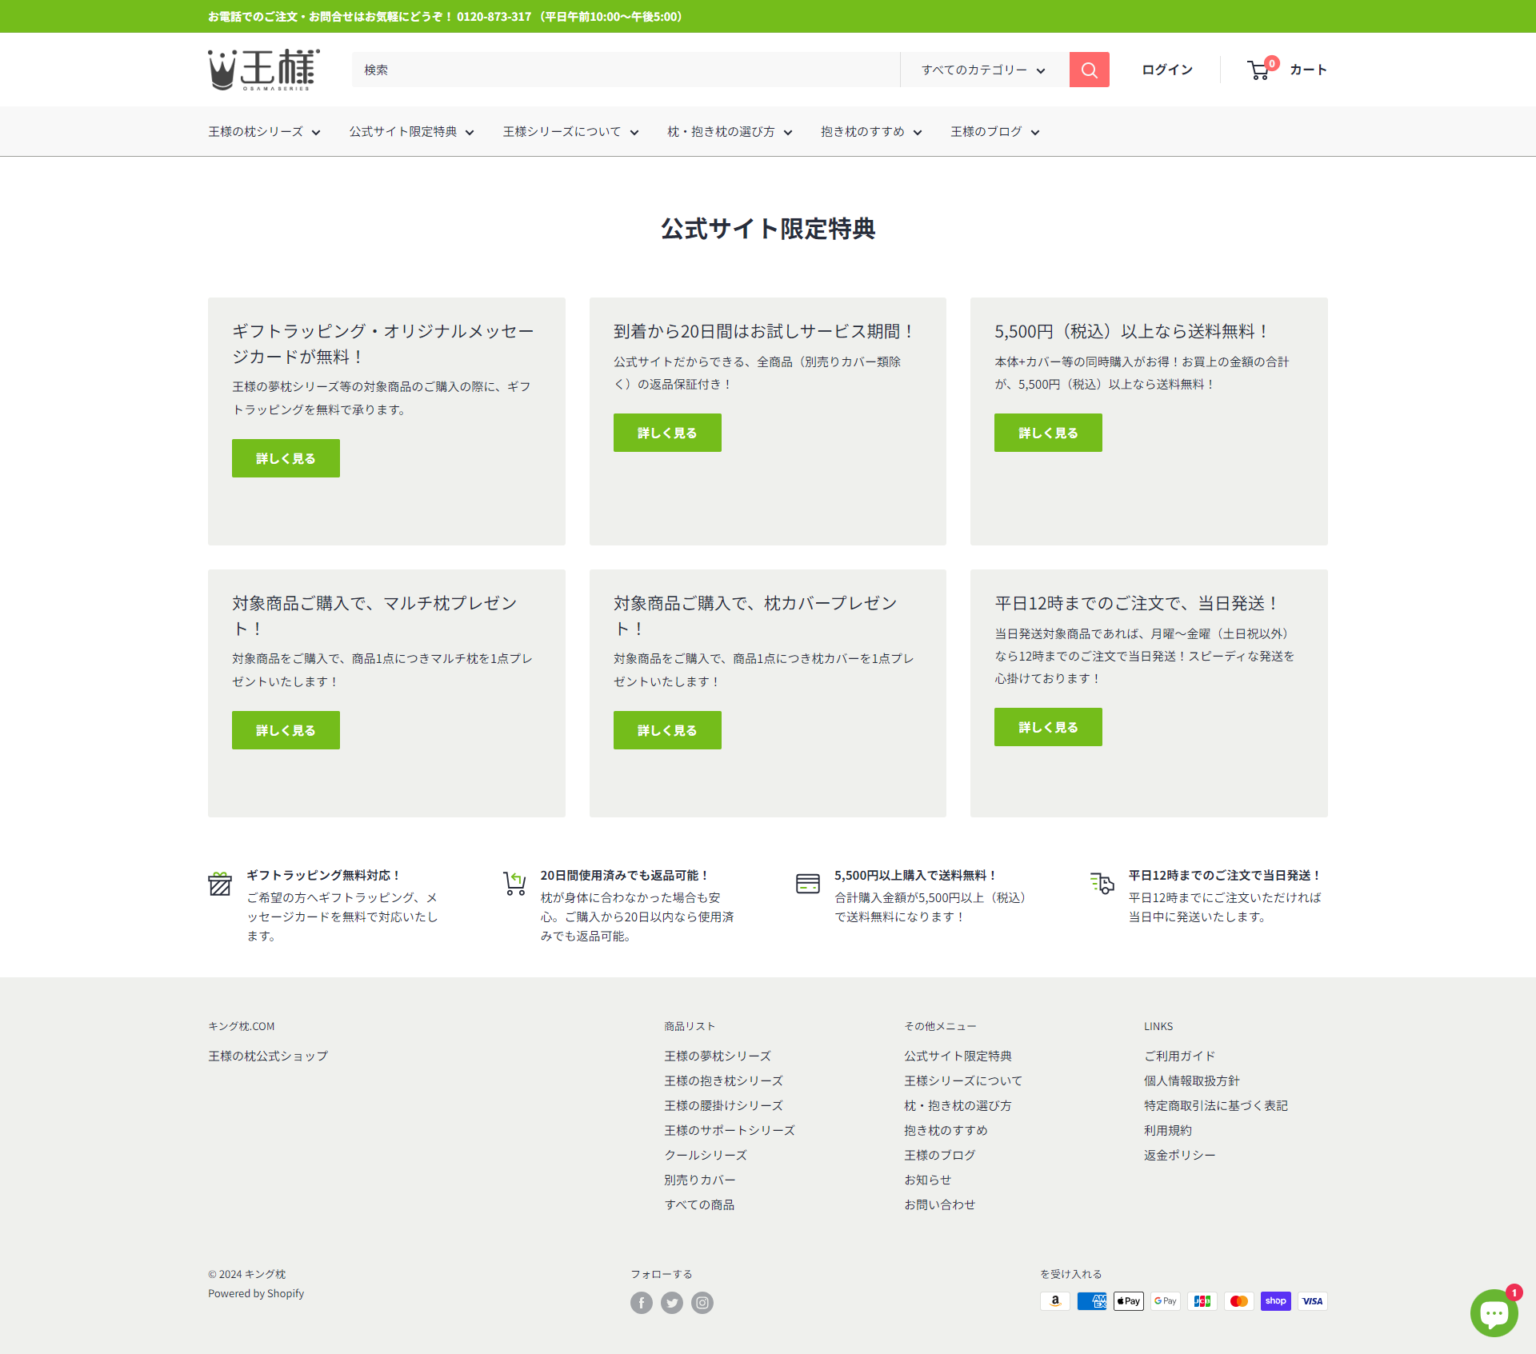The image size is (1536, 1354).
Task: Visit the Instagram social icon
Action: 702,1303
